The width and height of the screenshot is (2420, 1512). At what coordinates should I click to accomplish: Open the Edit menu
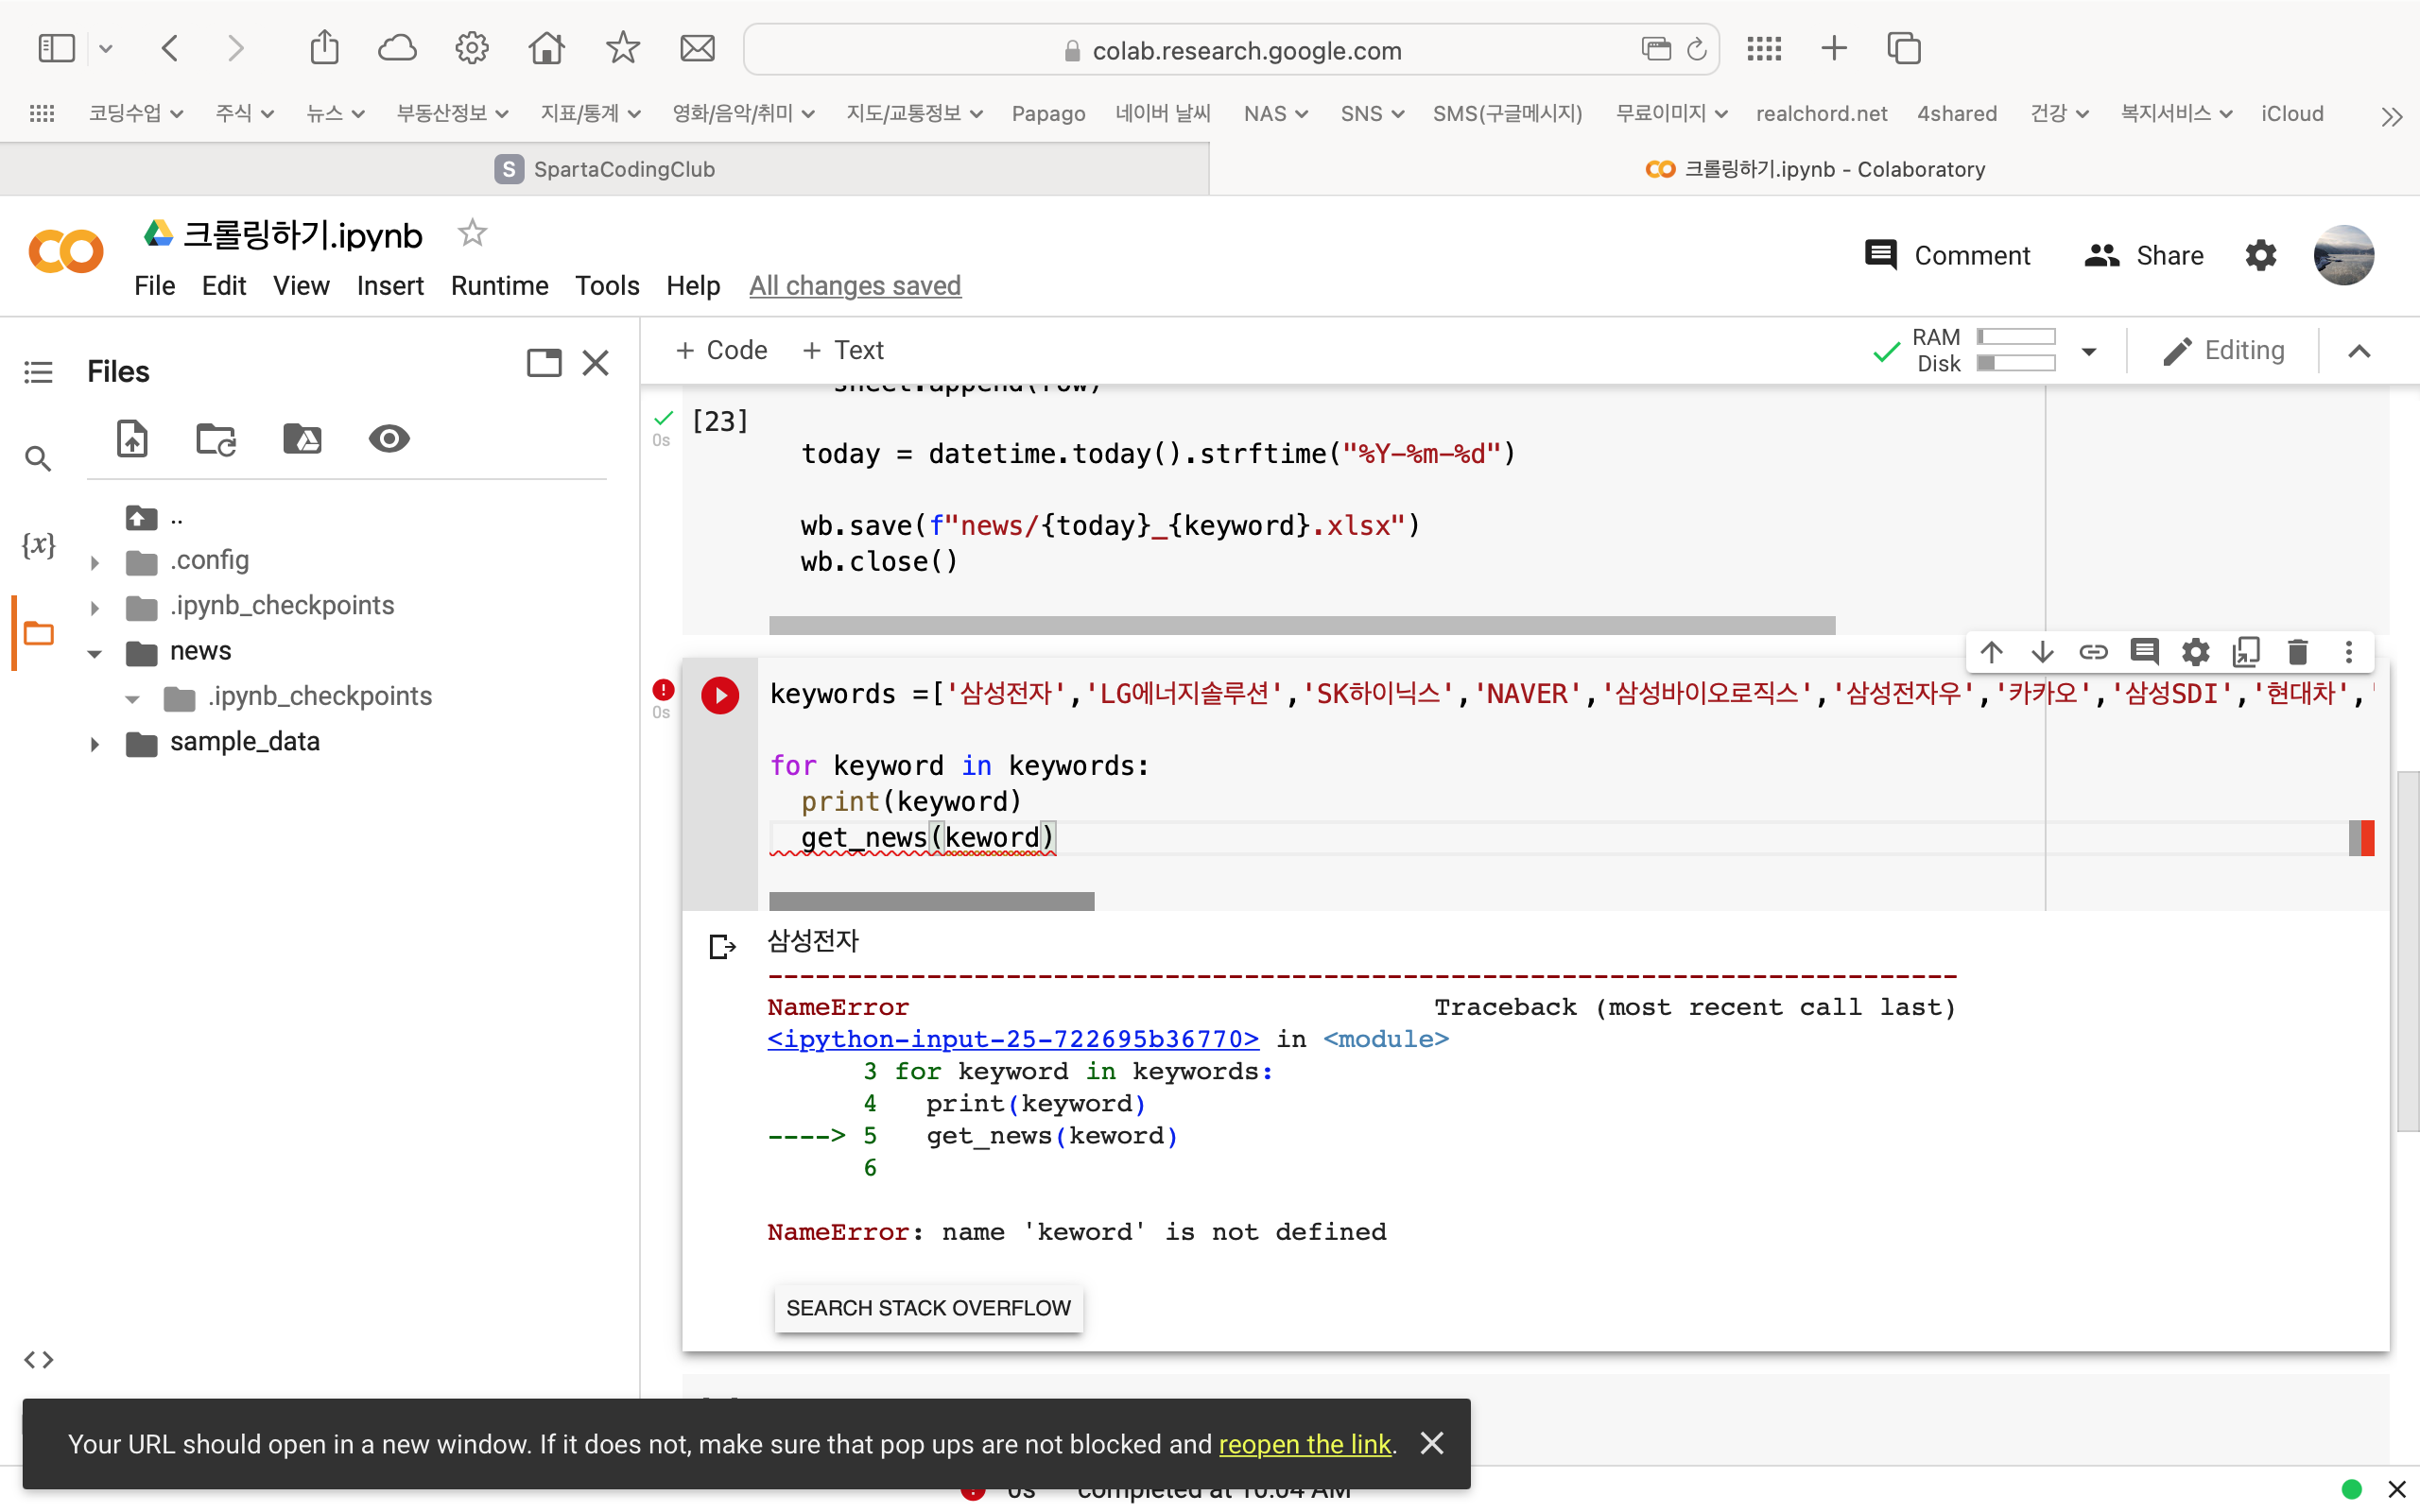pyautogui.click(x=224, y=286)
